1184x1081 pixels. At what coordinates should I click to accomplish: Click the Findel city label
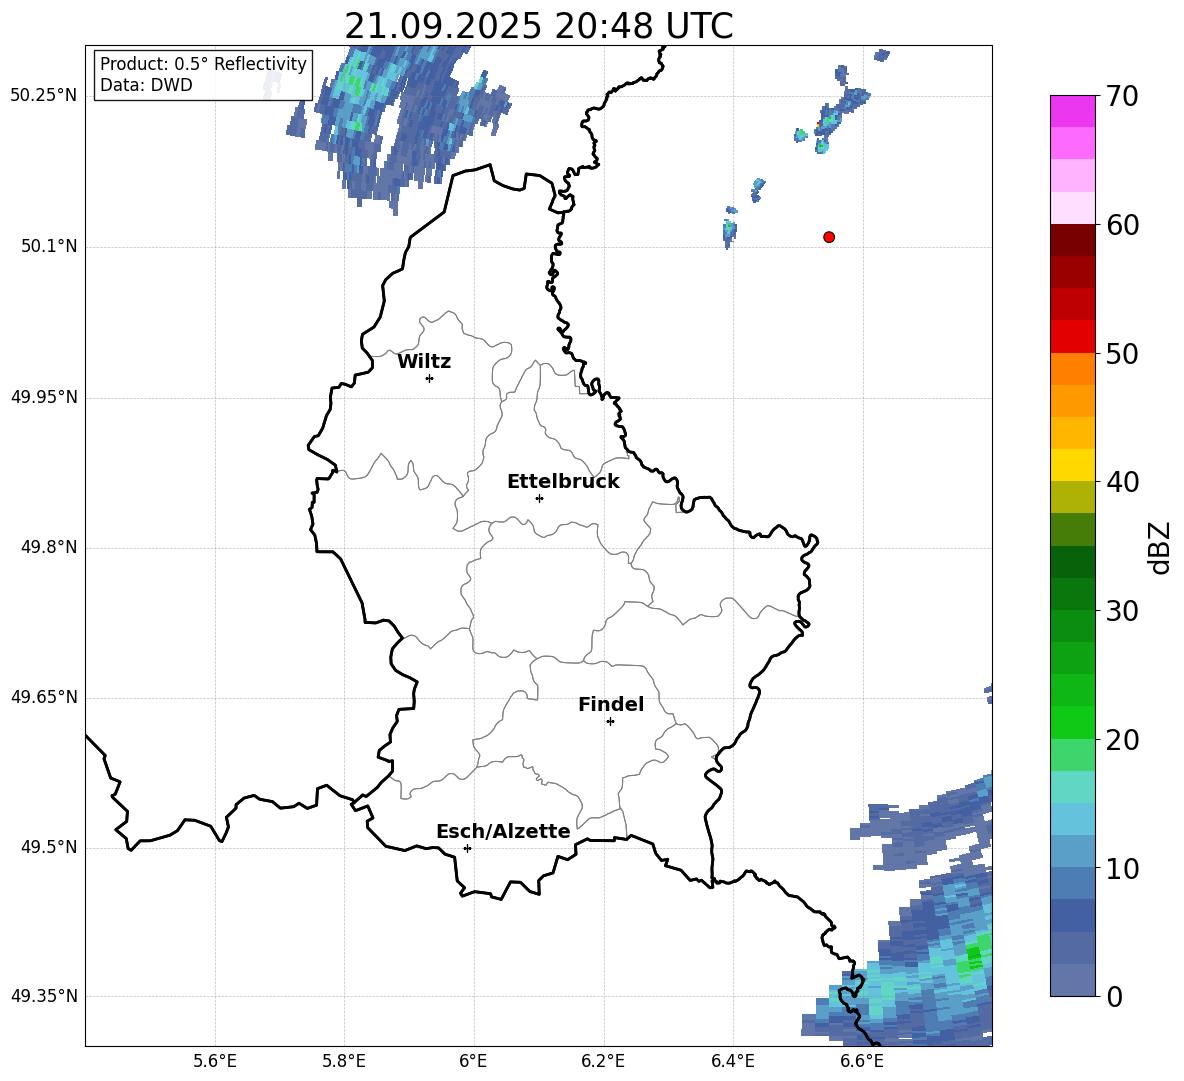click(x=611, y=704)
